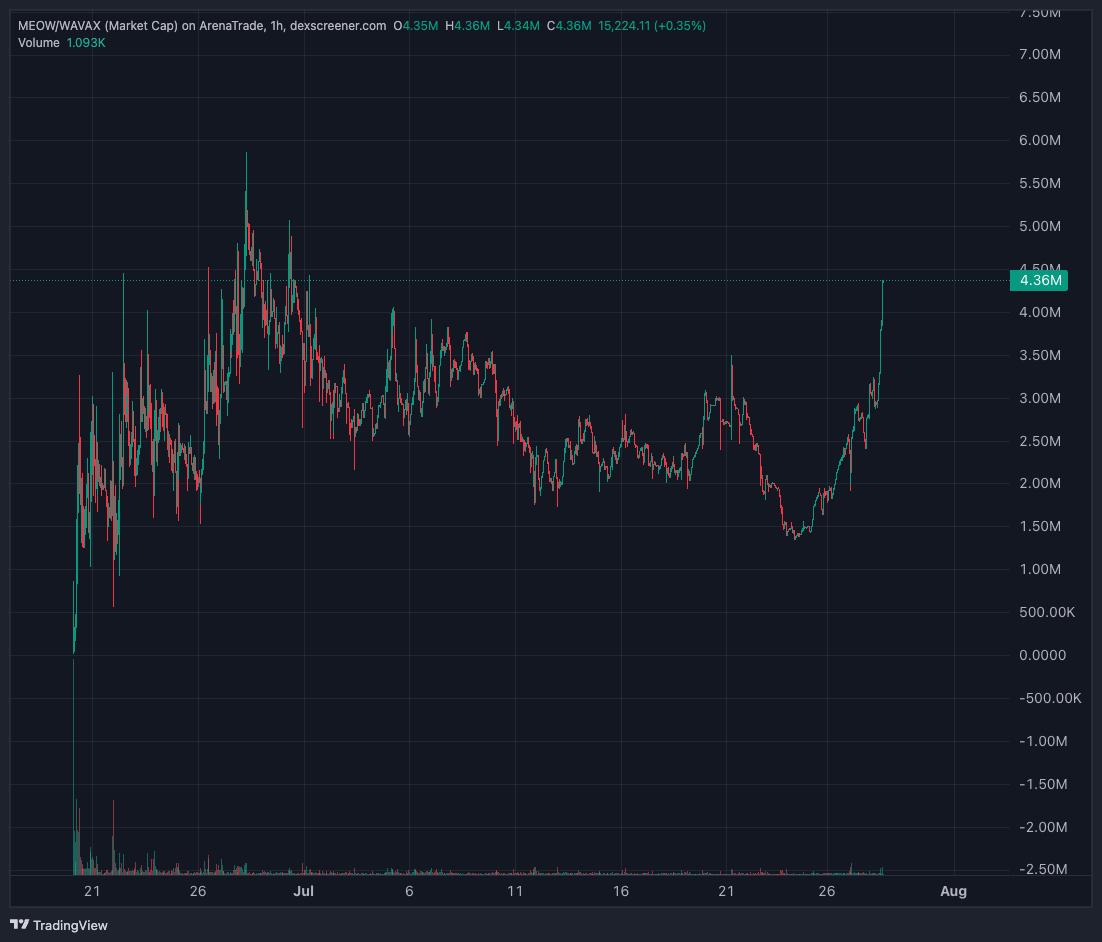Click the -2.00M price axis label
This screenshot has height=942, width=1102.
pyautogui.click(x=1043, y=827)
